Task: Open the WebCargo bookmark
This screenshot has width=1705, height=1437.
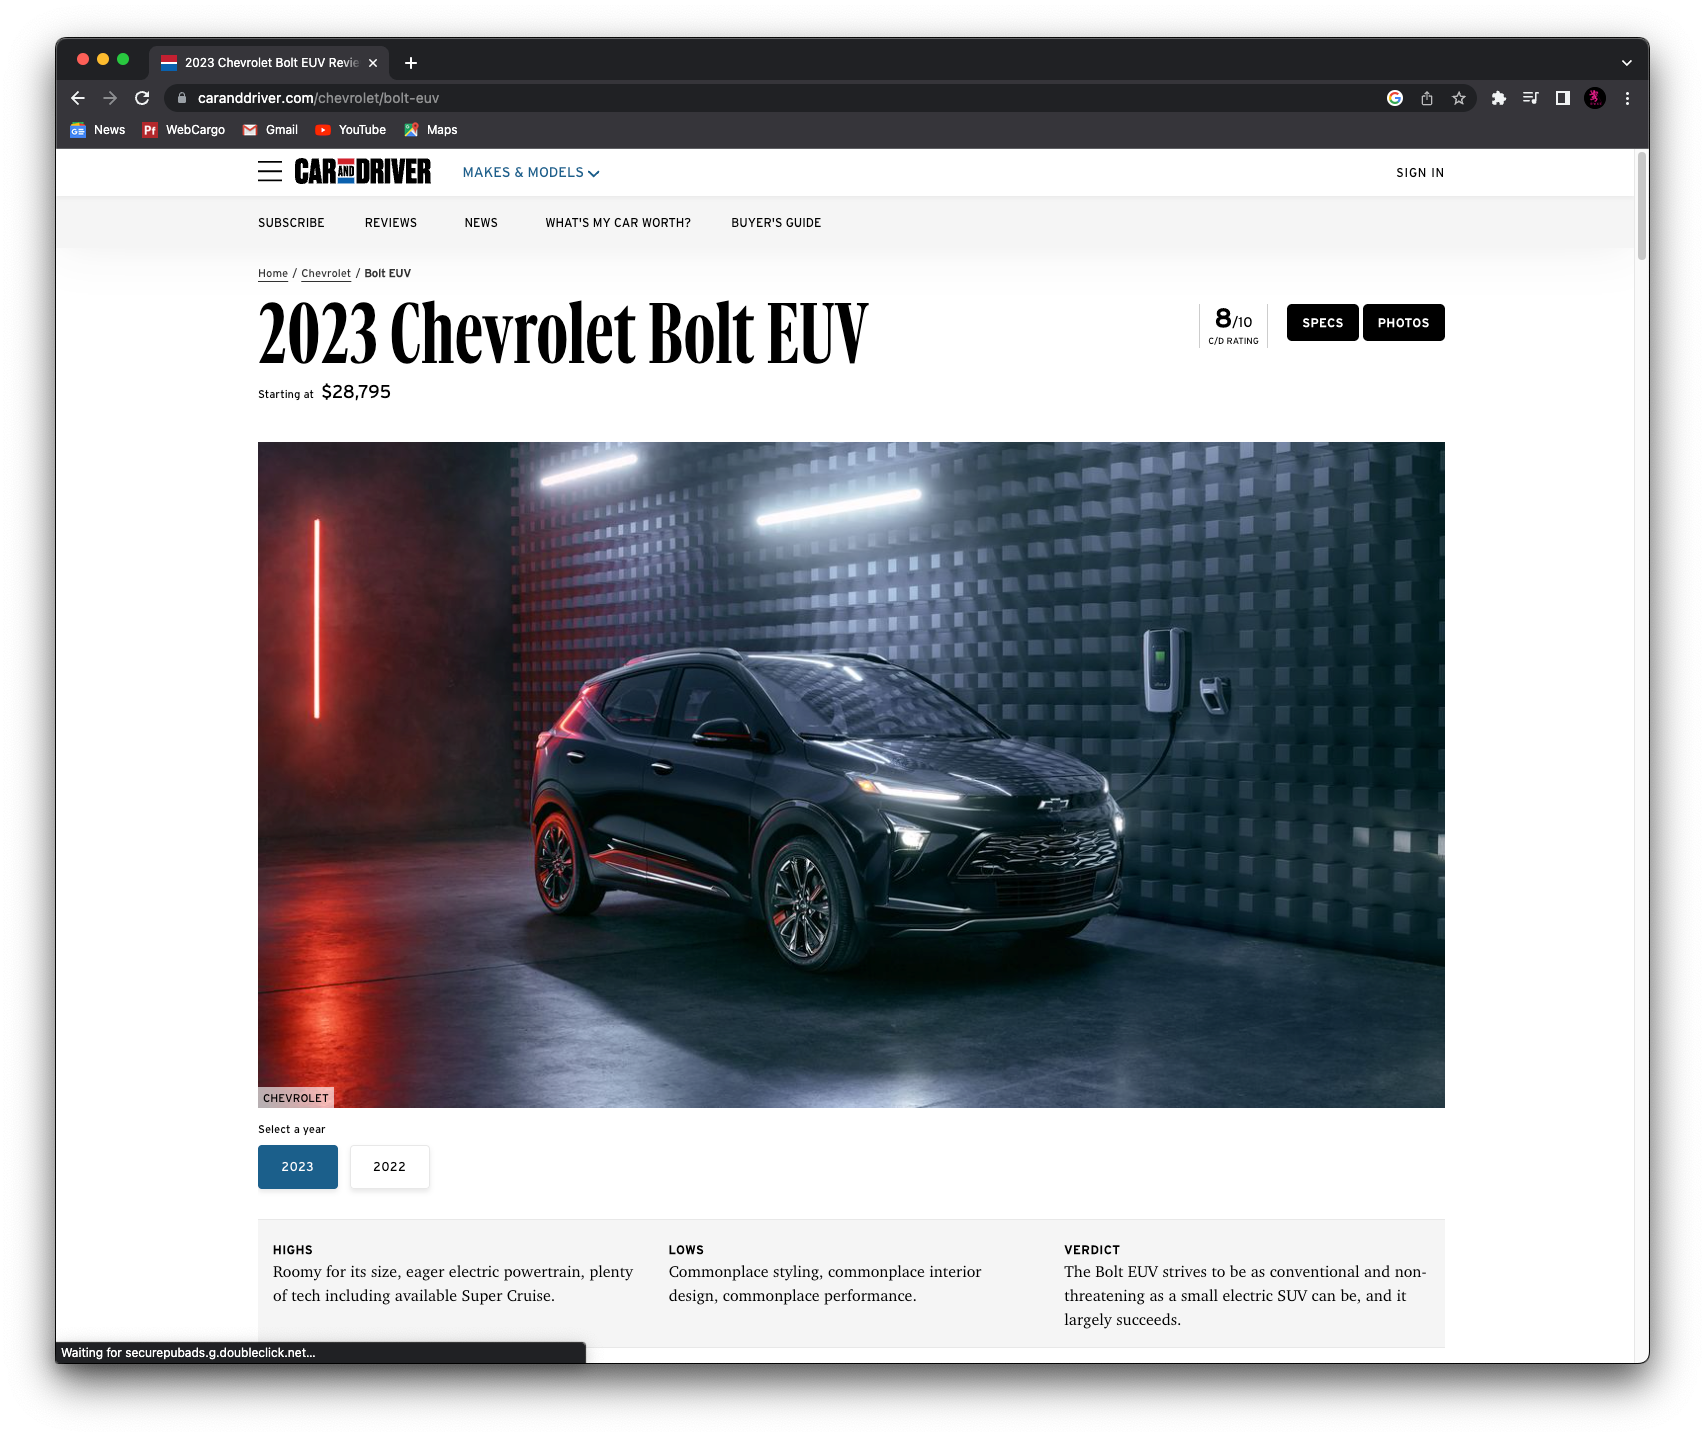Action: (x=184, y=130)
